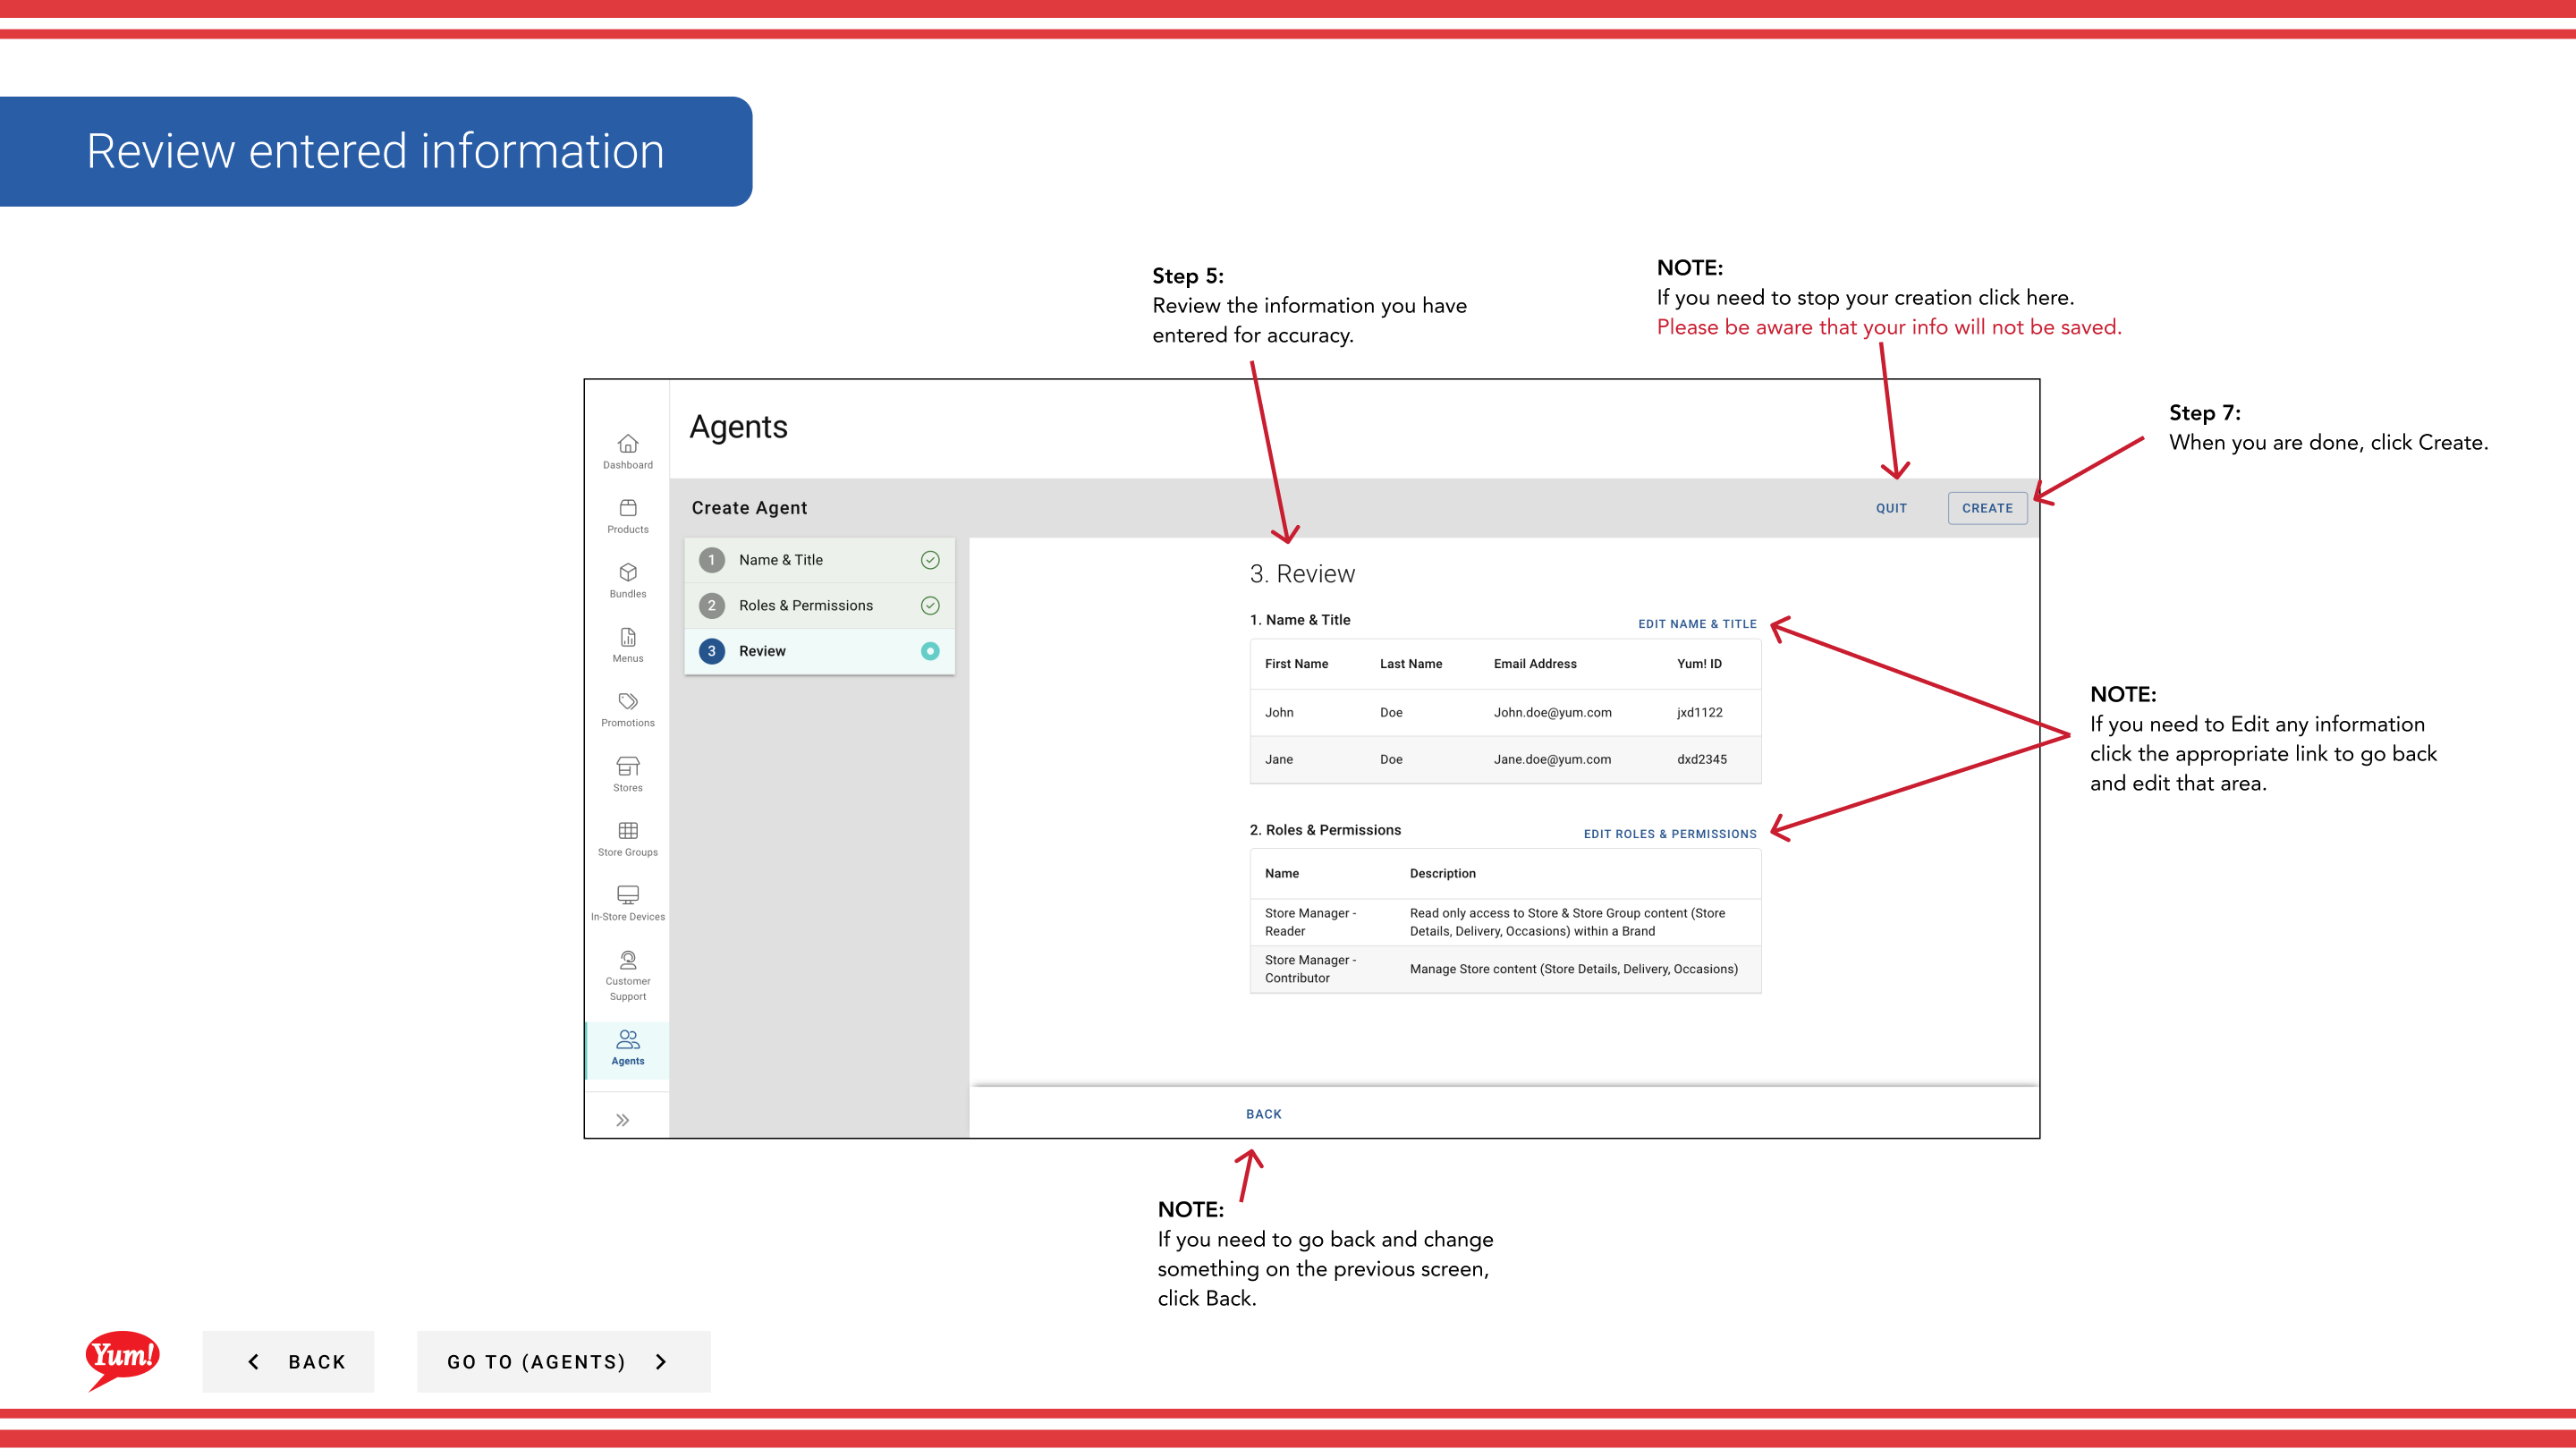Click the Go To (Agents) button

[563, 1361]
